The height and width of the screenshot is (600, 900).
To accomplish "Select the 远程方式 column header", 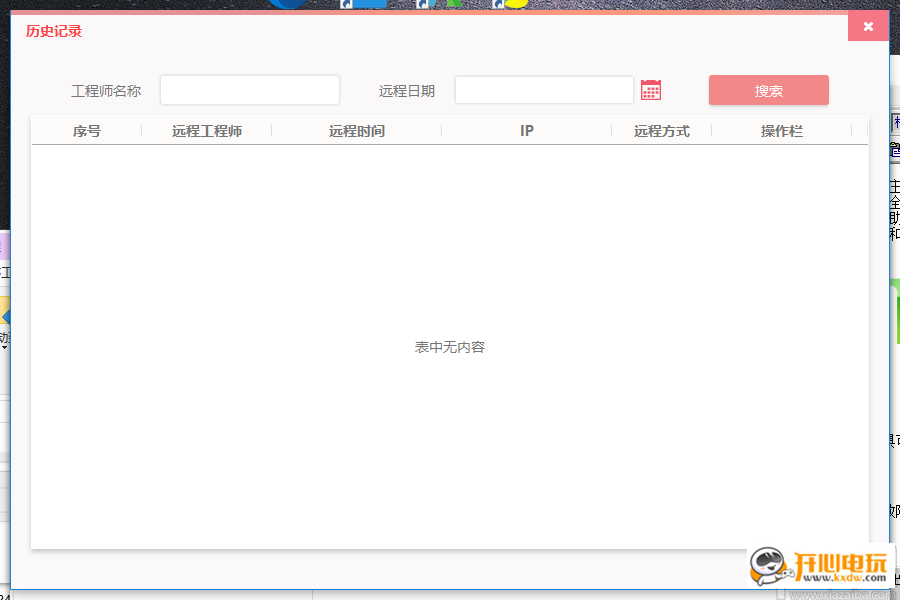I will (662, 131).
